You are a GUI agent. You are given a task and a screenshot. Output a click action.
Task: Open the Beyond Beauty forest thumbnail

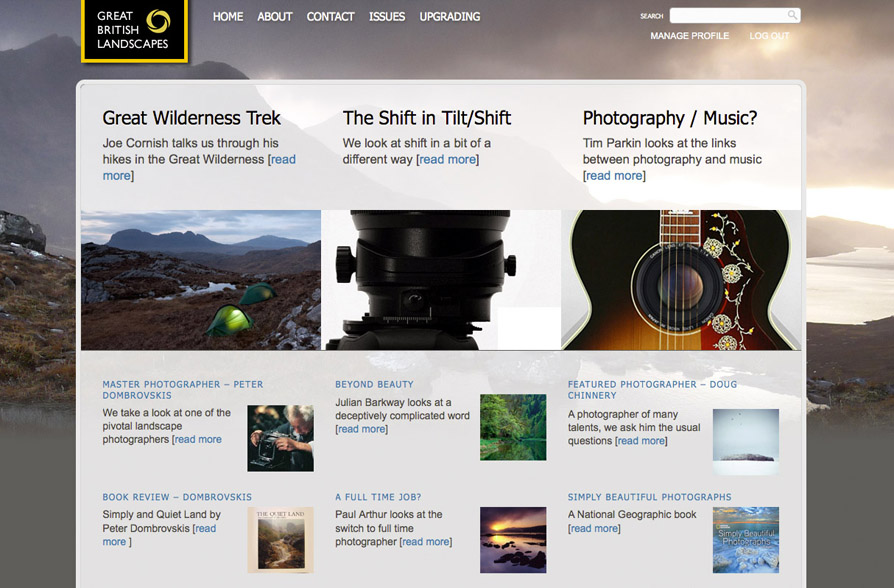pos(513,427)
